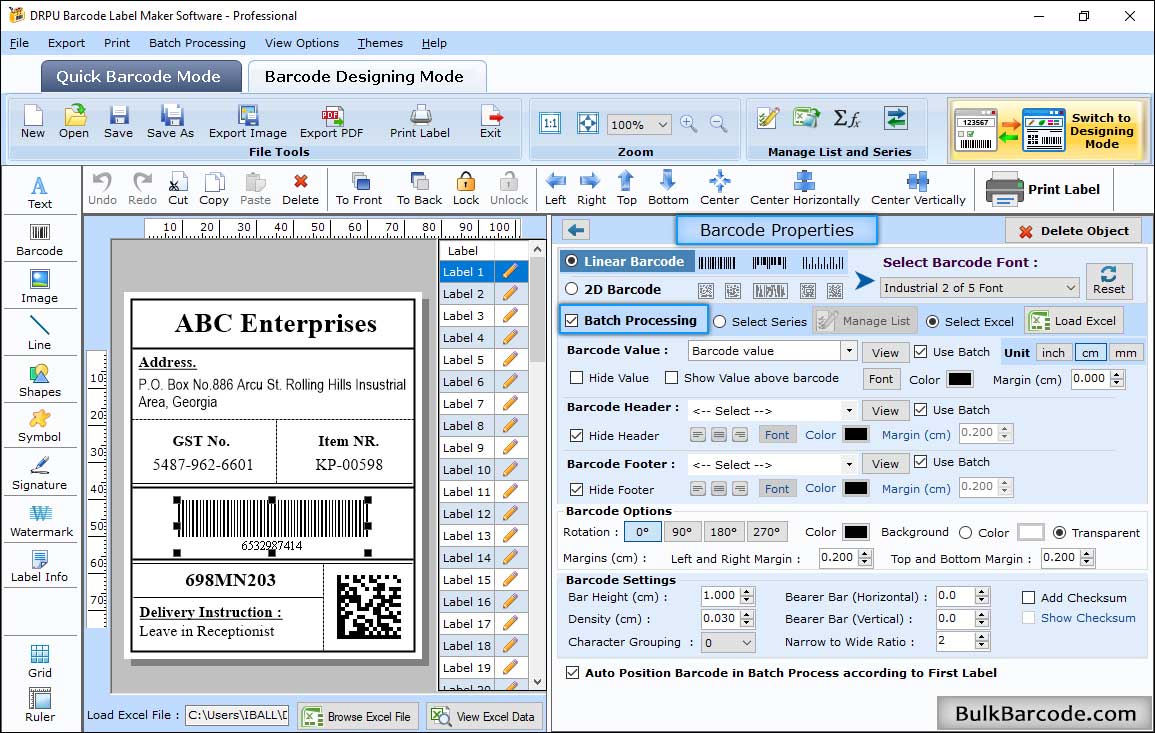Select the Symbol tool
This screenshot has height=733, width=1155.
coord(40,426)
